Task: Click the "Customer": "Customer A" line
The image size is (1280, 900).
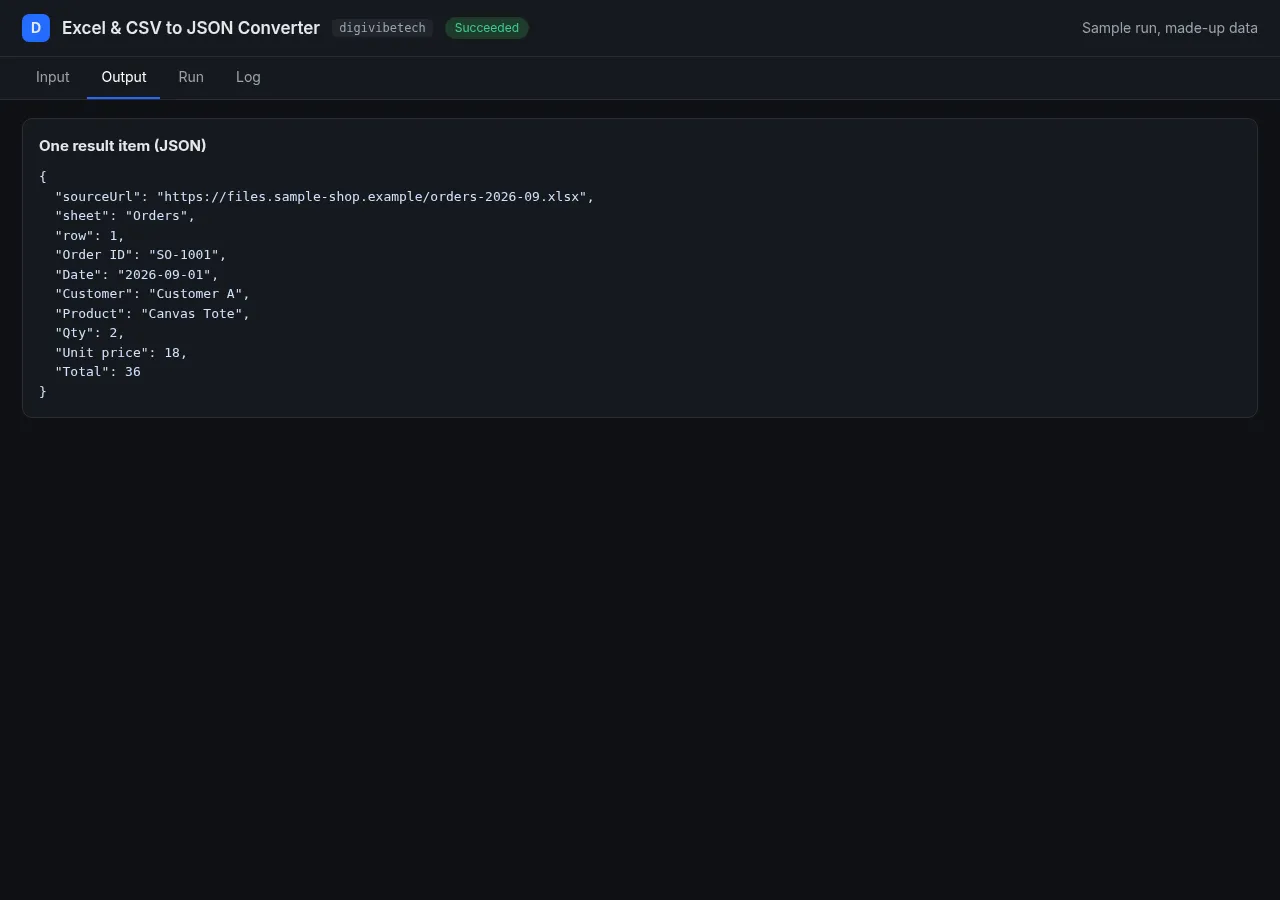Action: click(x=152, y=294)
